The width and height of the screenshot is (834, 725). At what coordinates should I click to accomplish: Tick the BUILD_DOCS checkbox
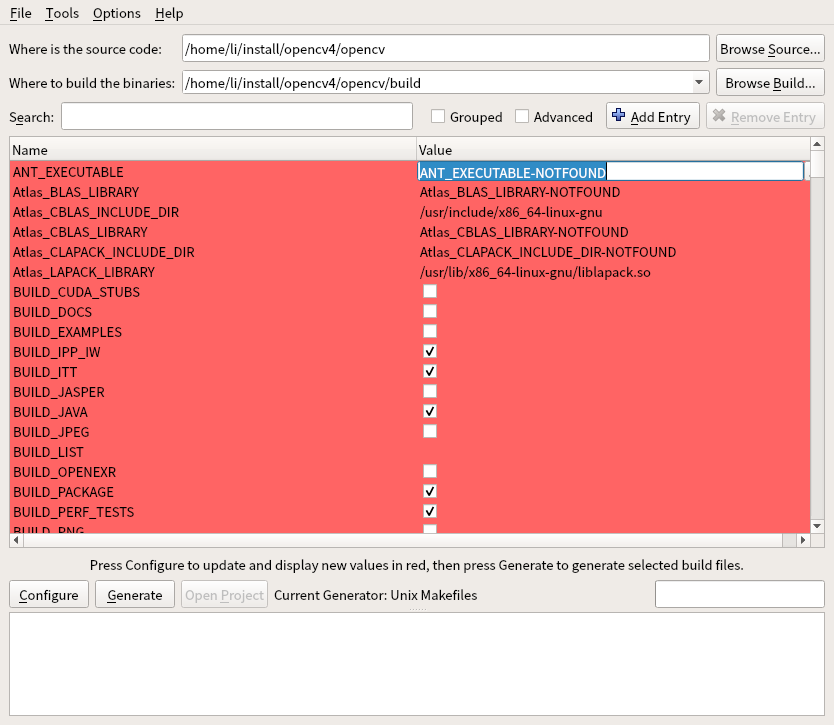(x=430, y=311)
